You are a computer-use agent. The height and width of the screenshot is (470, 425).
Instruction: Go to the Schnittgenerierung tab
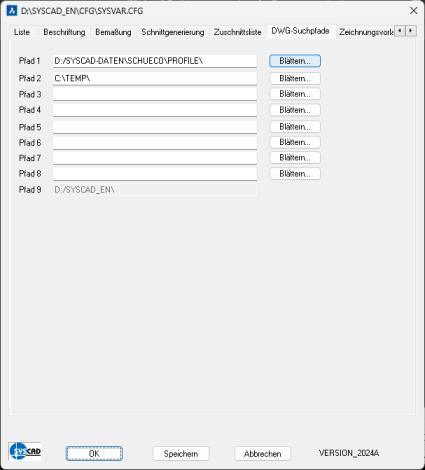pyautogui.click(x=173, y=32)
